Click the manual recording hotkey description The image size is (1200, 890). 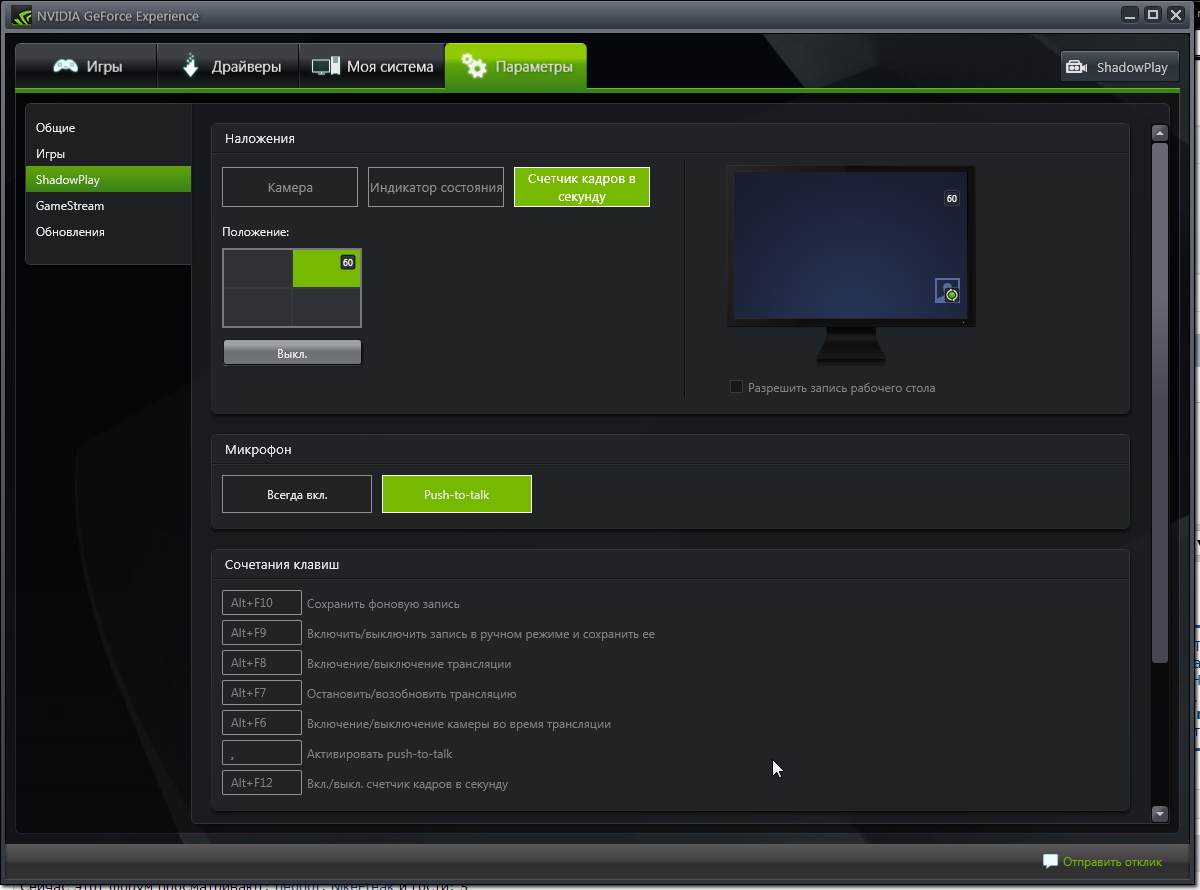[x=481, y=634]
